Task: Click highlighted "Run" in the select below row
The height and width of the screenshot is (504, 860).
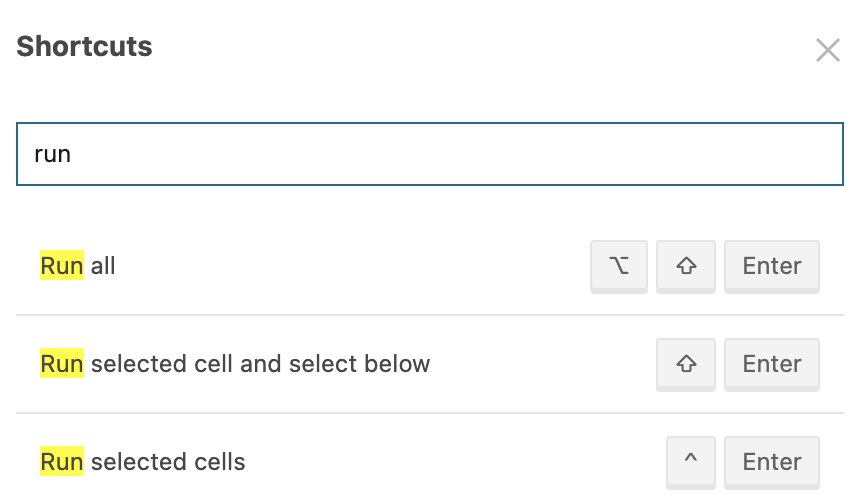Action: tap(61, 364)
